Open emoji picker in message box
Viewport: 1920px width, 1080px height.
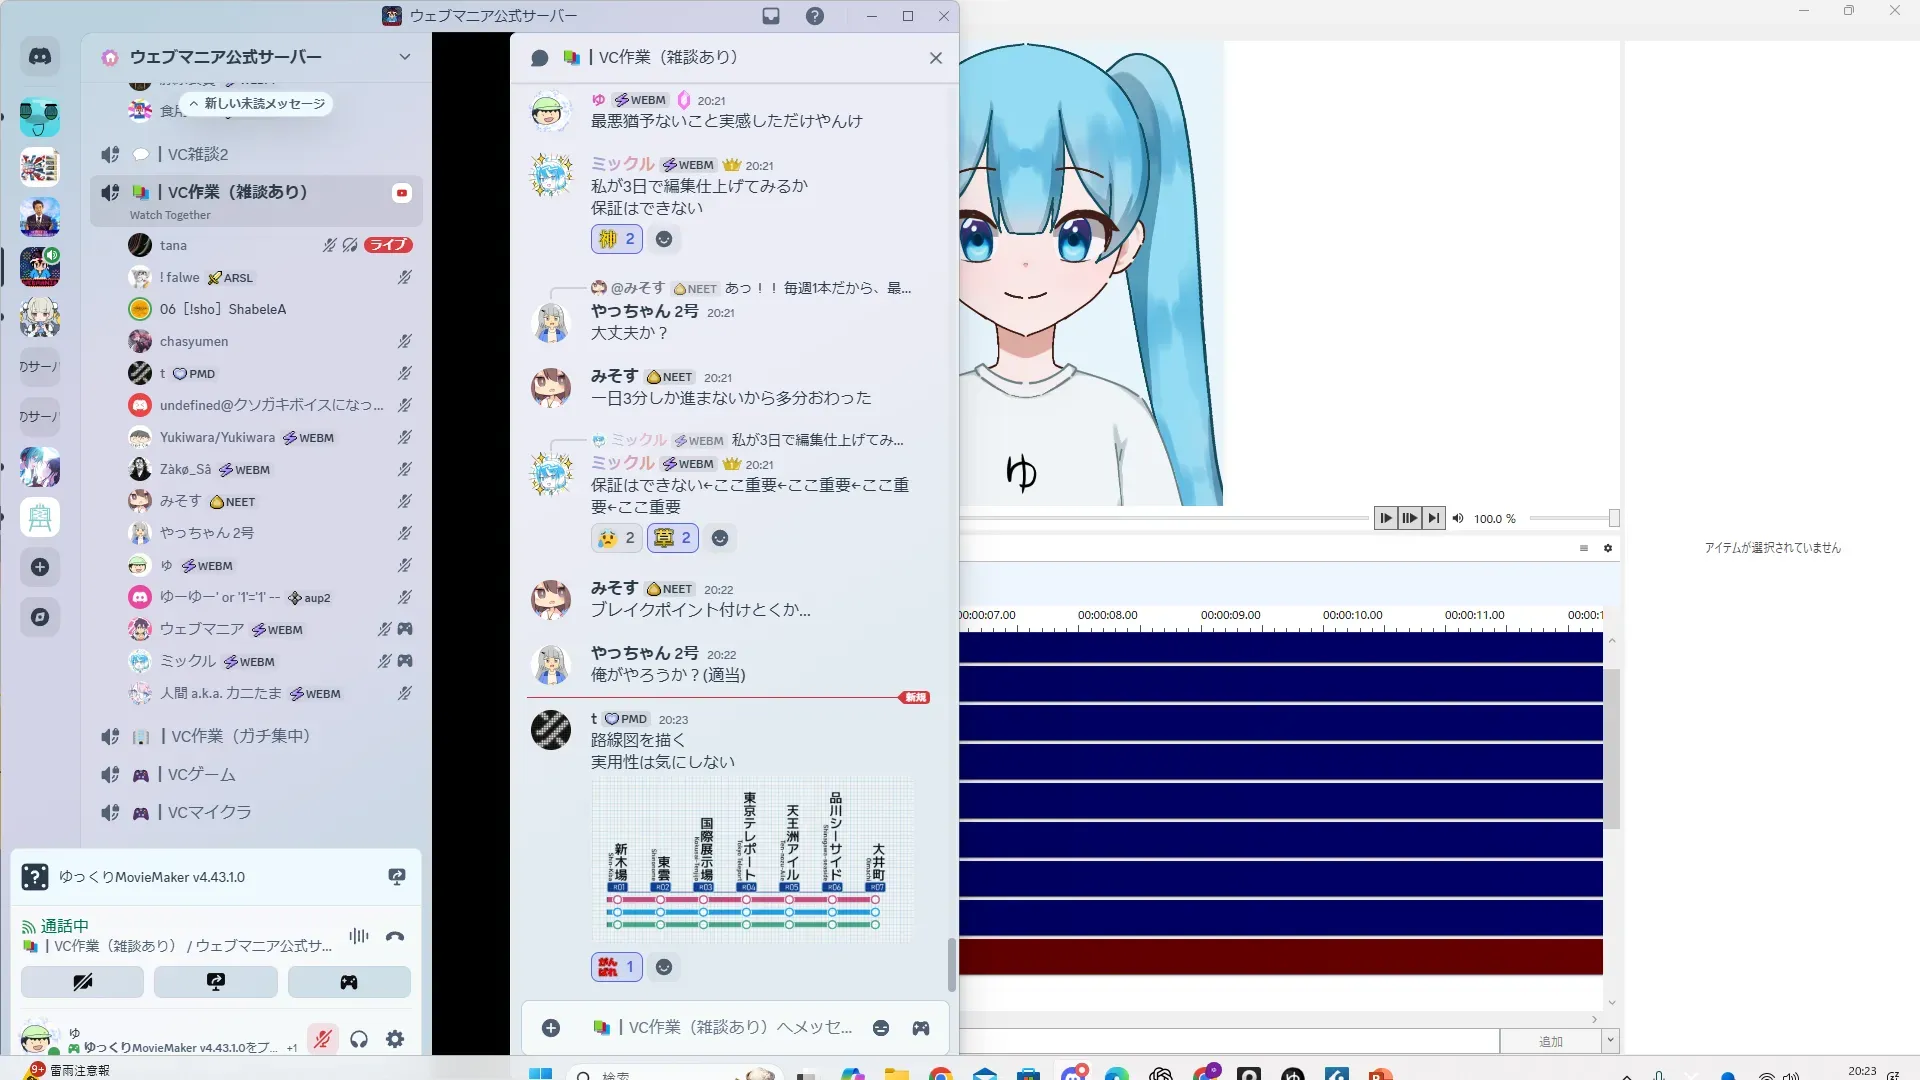(x=881, y=1028)
